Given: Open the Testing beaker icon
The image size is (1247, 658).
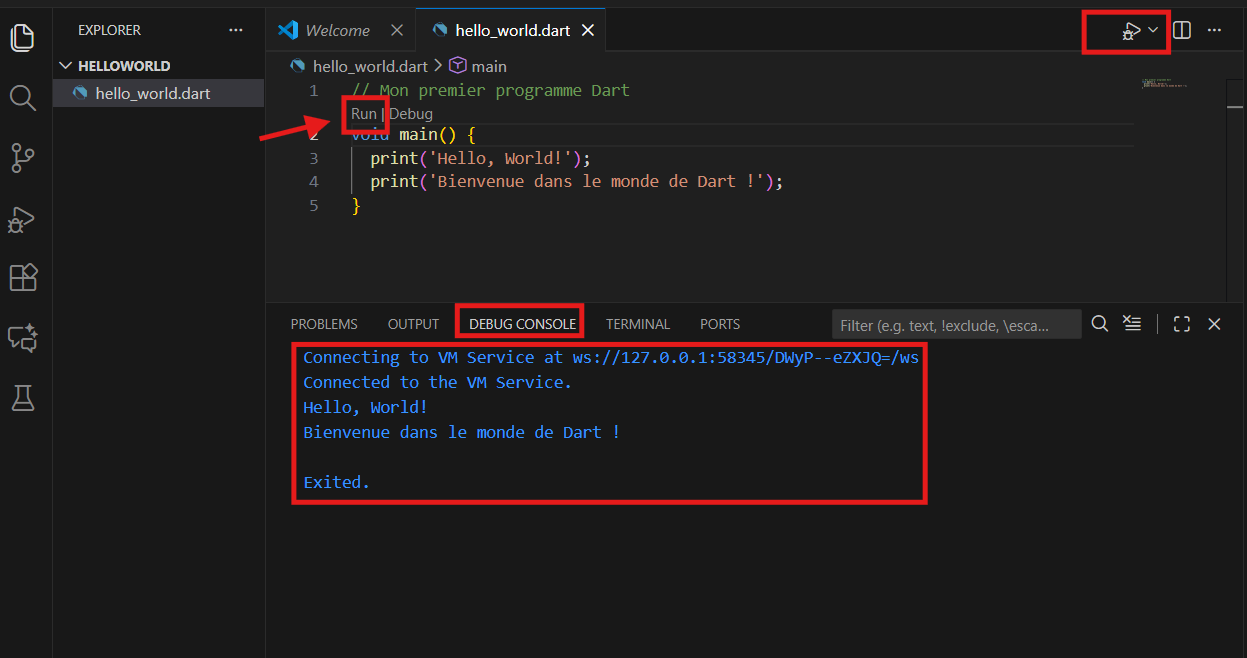Looking at the screenshot, I should pyautogui.click(x=22, y=398).
